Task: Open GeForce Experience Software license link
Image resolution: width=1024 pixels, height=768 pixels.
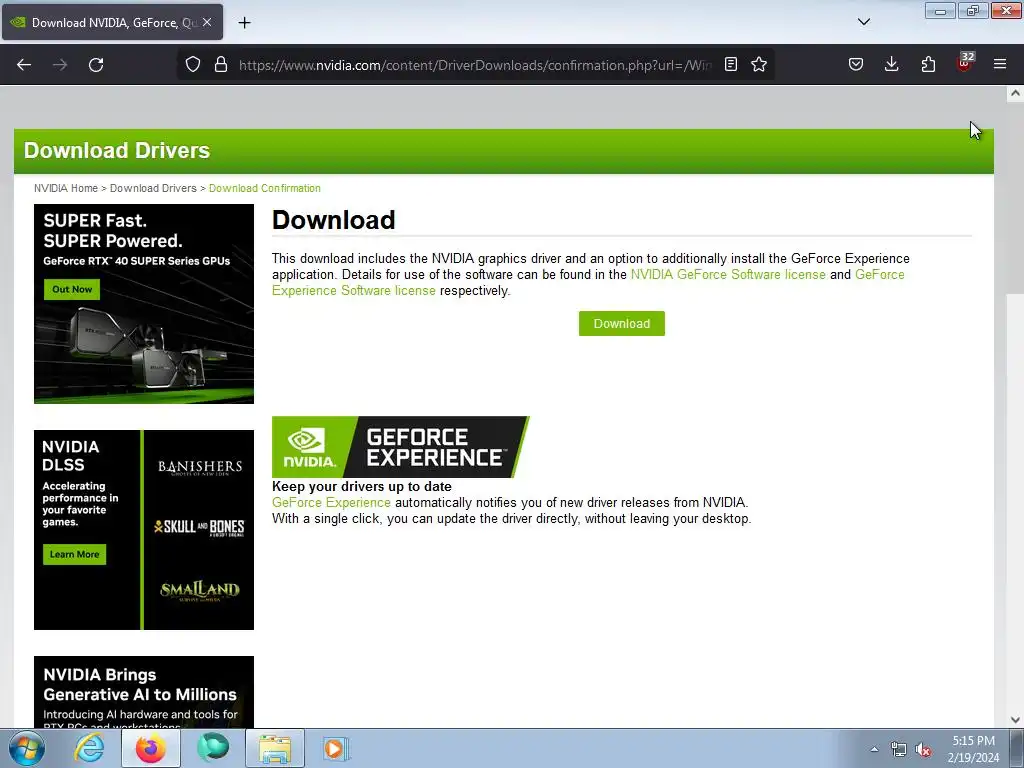Action: pos(588,282)
